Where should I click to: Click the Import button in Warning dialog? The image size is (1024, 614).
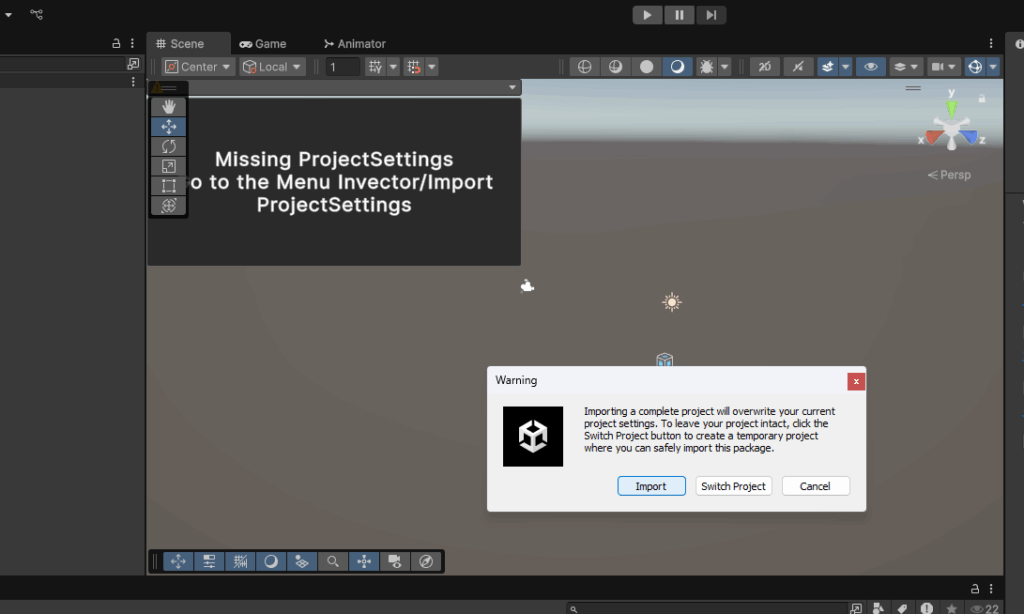point(650,486)
